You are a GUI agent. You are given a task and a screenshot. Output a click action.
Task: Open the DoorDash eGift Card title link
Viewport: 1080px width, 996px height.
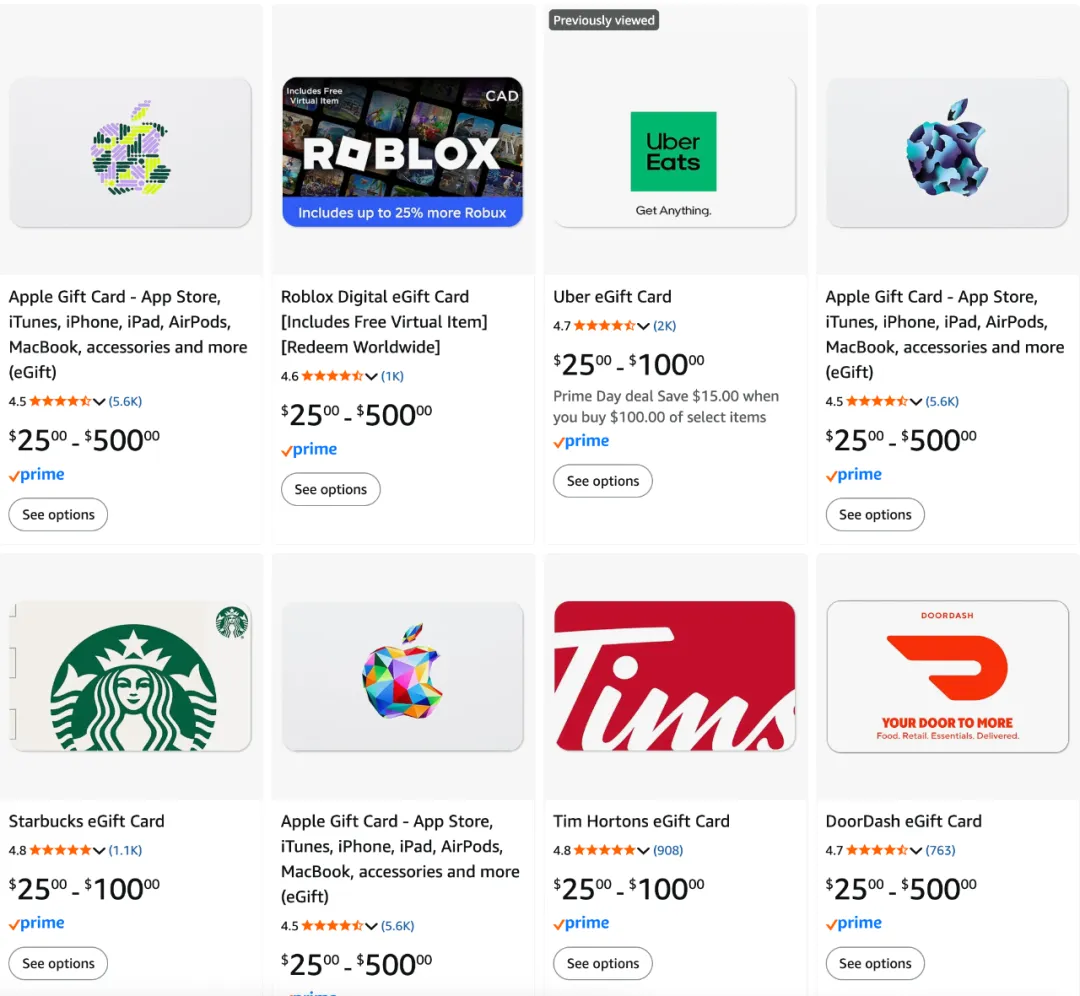click(x=903, y=821)
